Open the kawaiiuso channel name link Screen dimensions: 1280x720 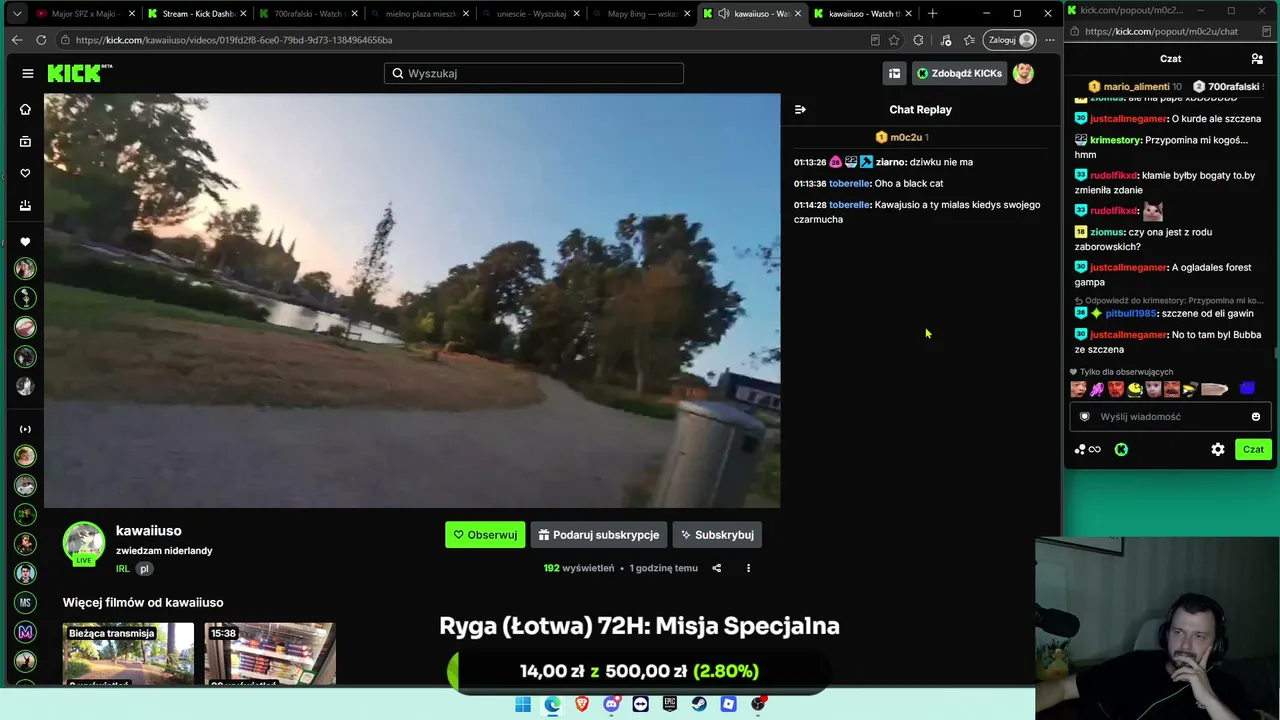(149, 531)
